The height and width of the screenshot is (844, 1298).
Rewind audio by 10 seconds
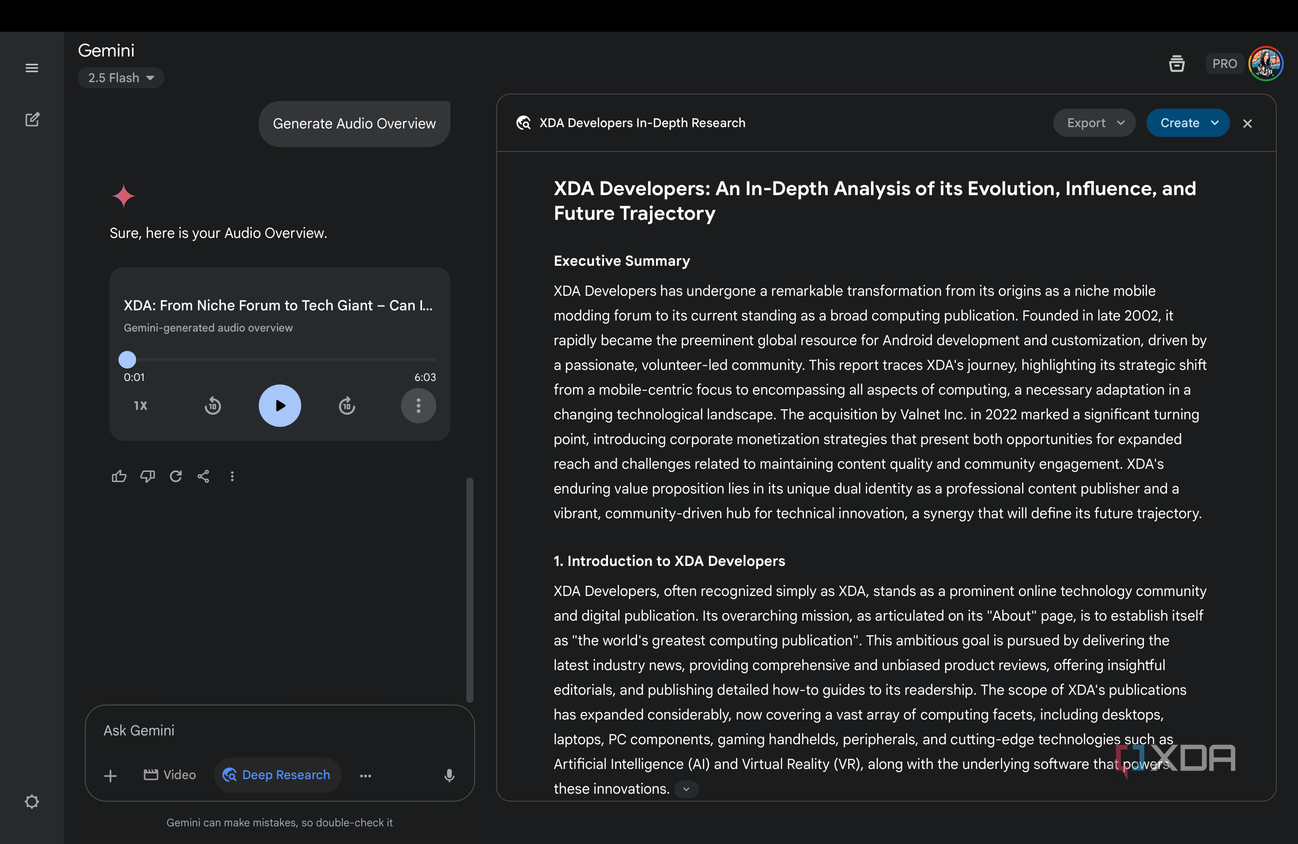click(x=213, y=406)
